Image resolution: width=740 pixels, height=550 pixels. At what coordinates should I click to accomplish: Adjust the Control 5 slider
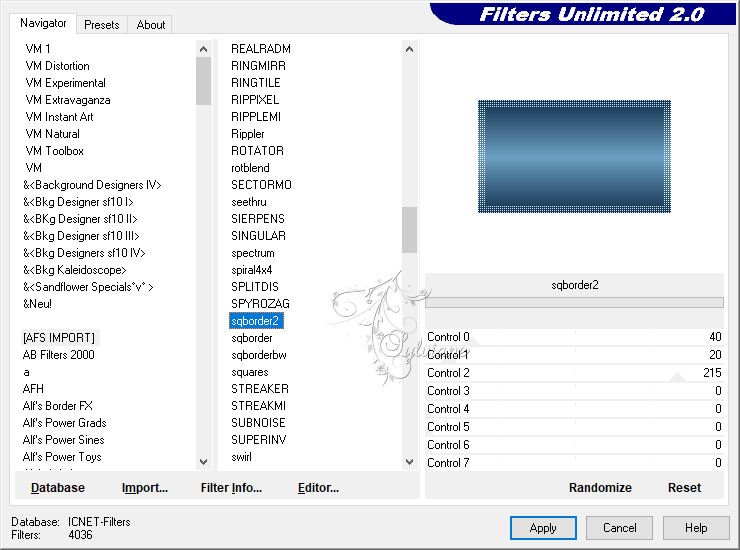pos(574,427)
